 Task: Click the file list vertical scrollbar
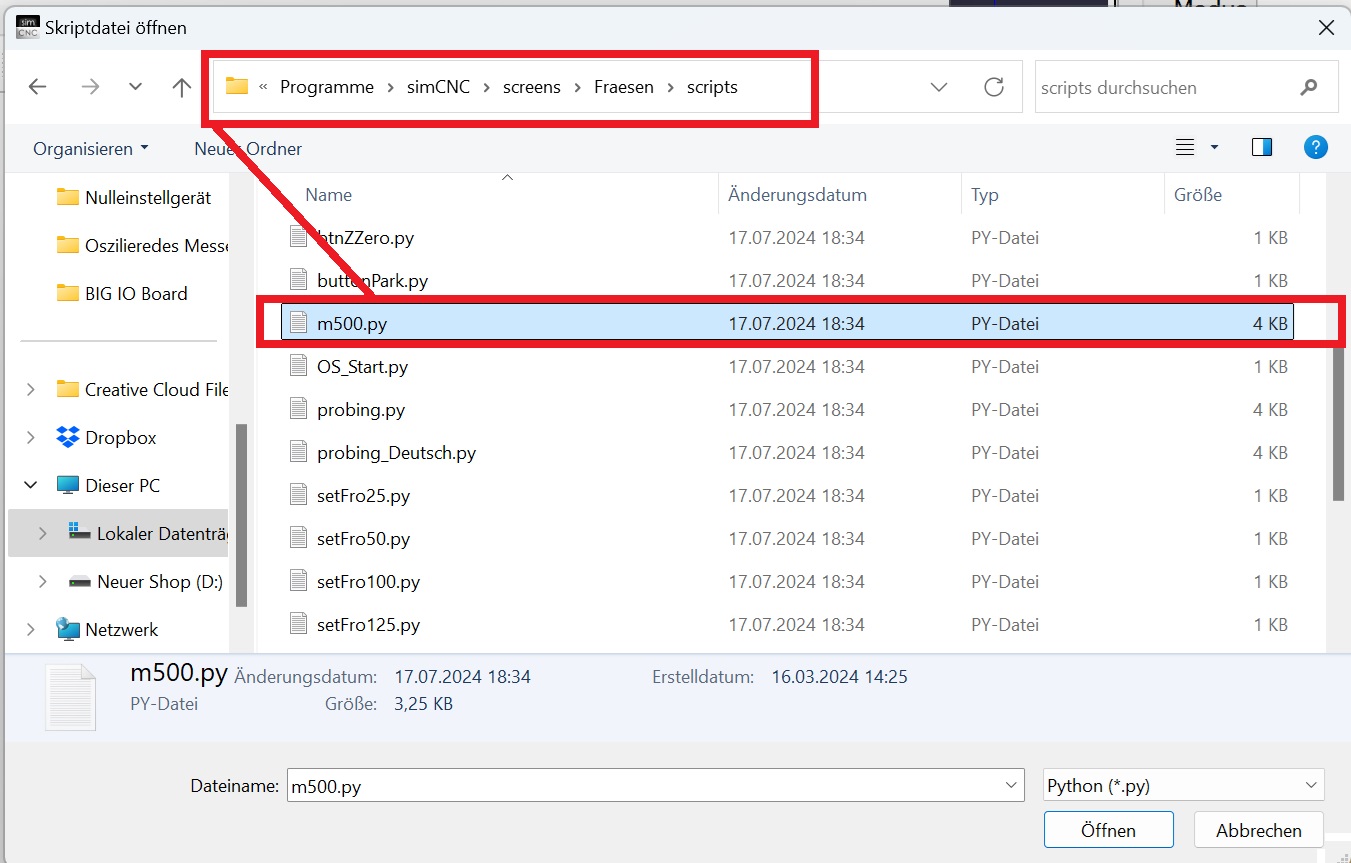(1338, 420)
